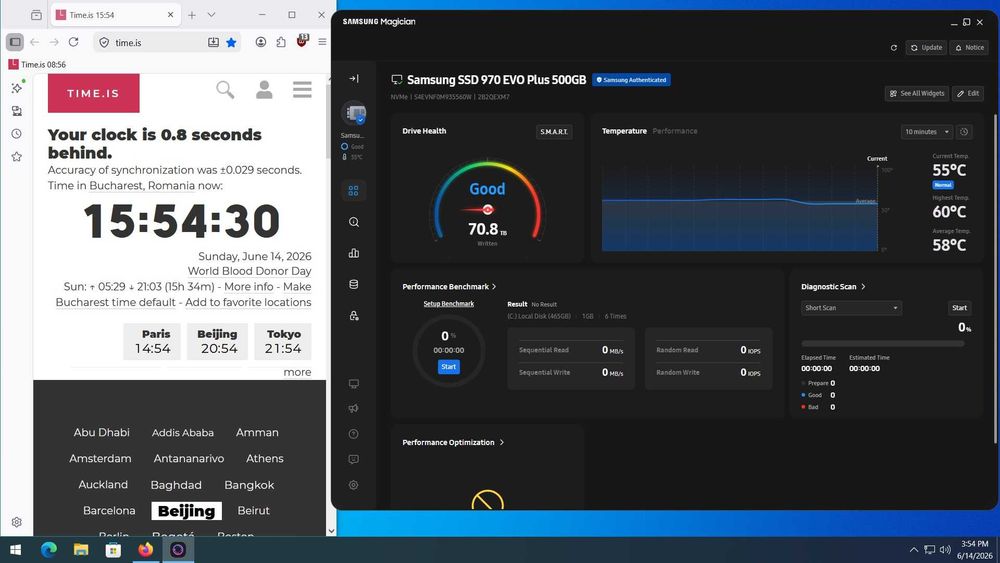Viewport: 1000px width, 563px height.
Task: Start the performance benchmark
Action: 448,367
